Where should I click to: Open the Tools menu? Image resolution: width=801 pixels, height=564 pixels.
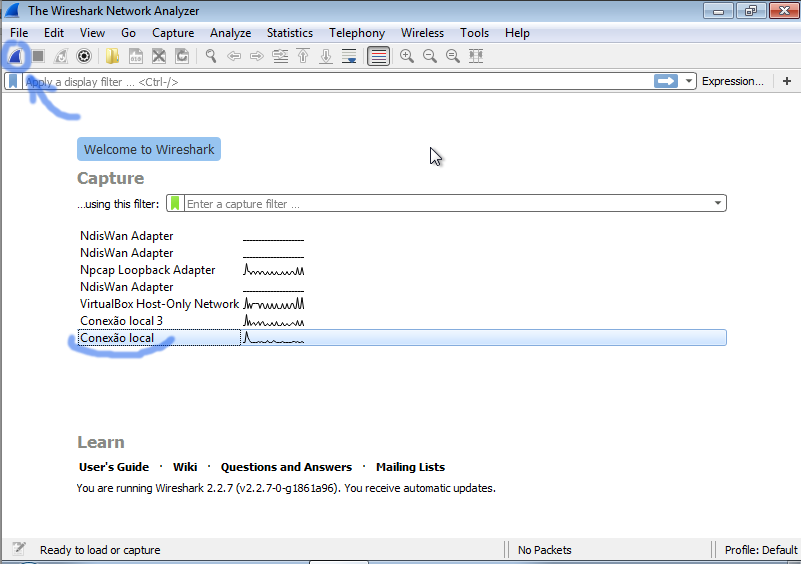point(474,33)
